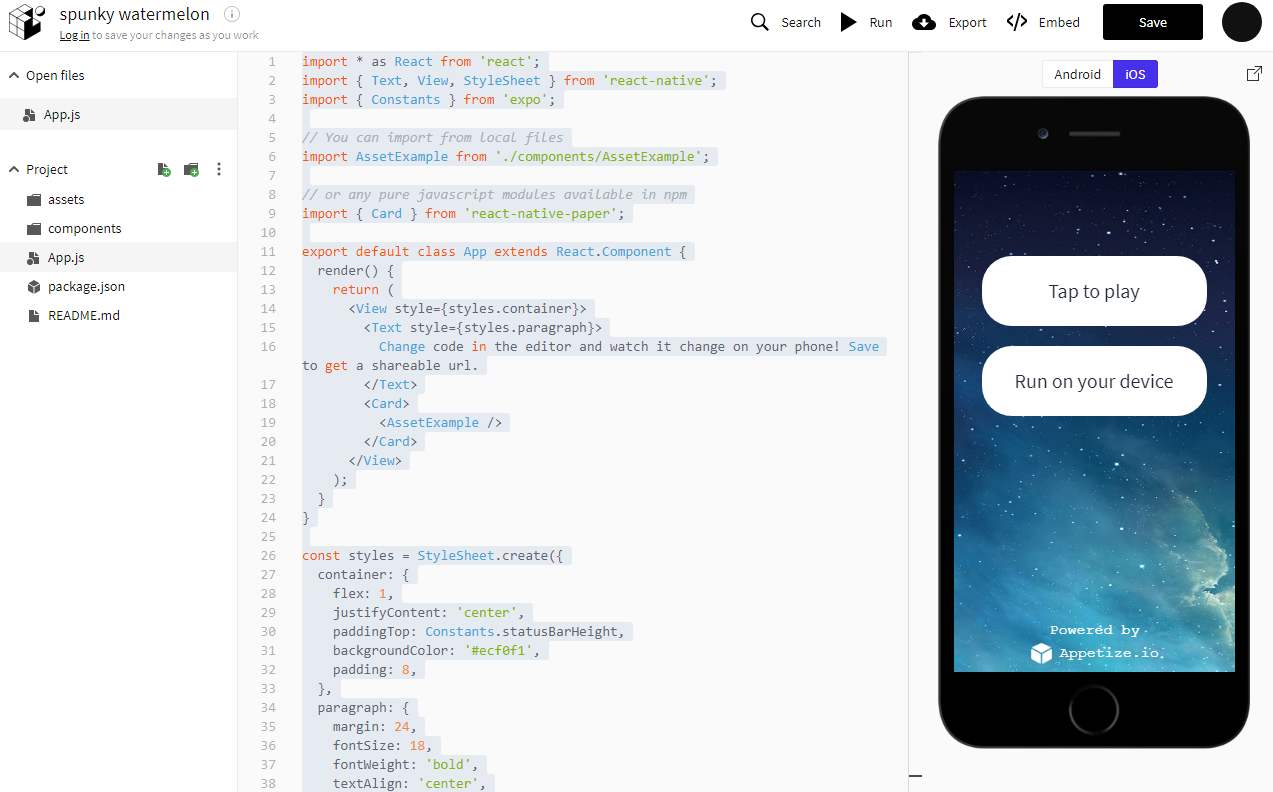1273x792 pixels.
Task: Click the add new file icon
Action: pyautogui.click(x=164, y=170)
